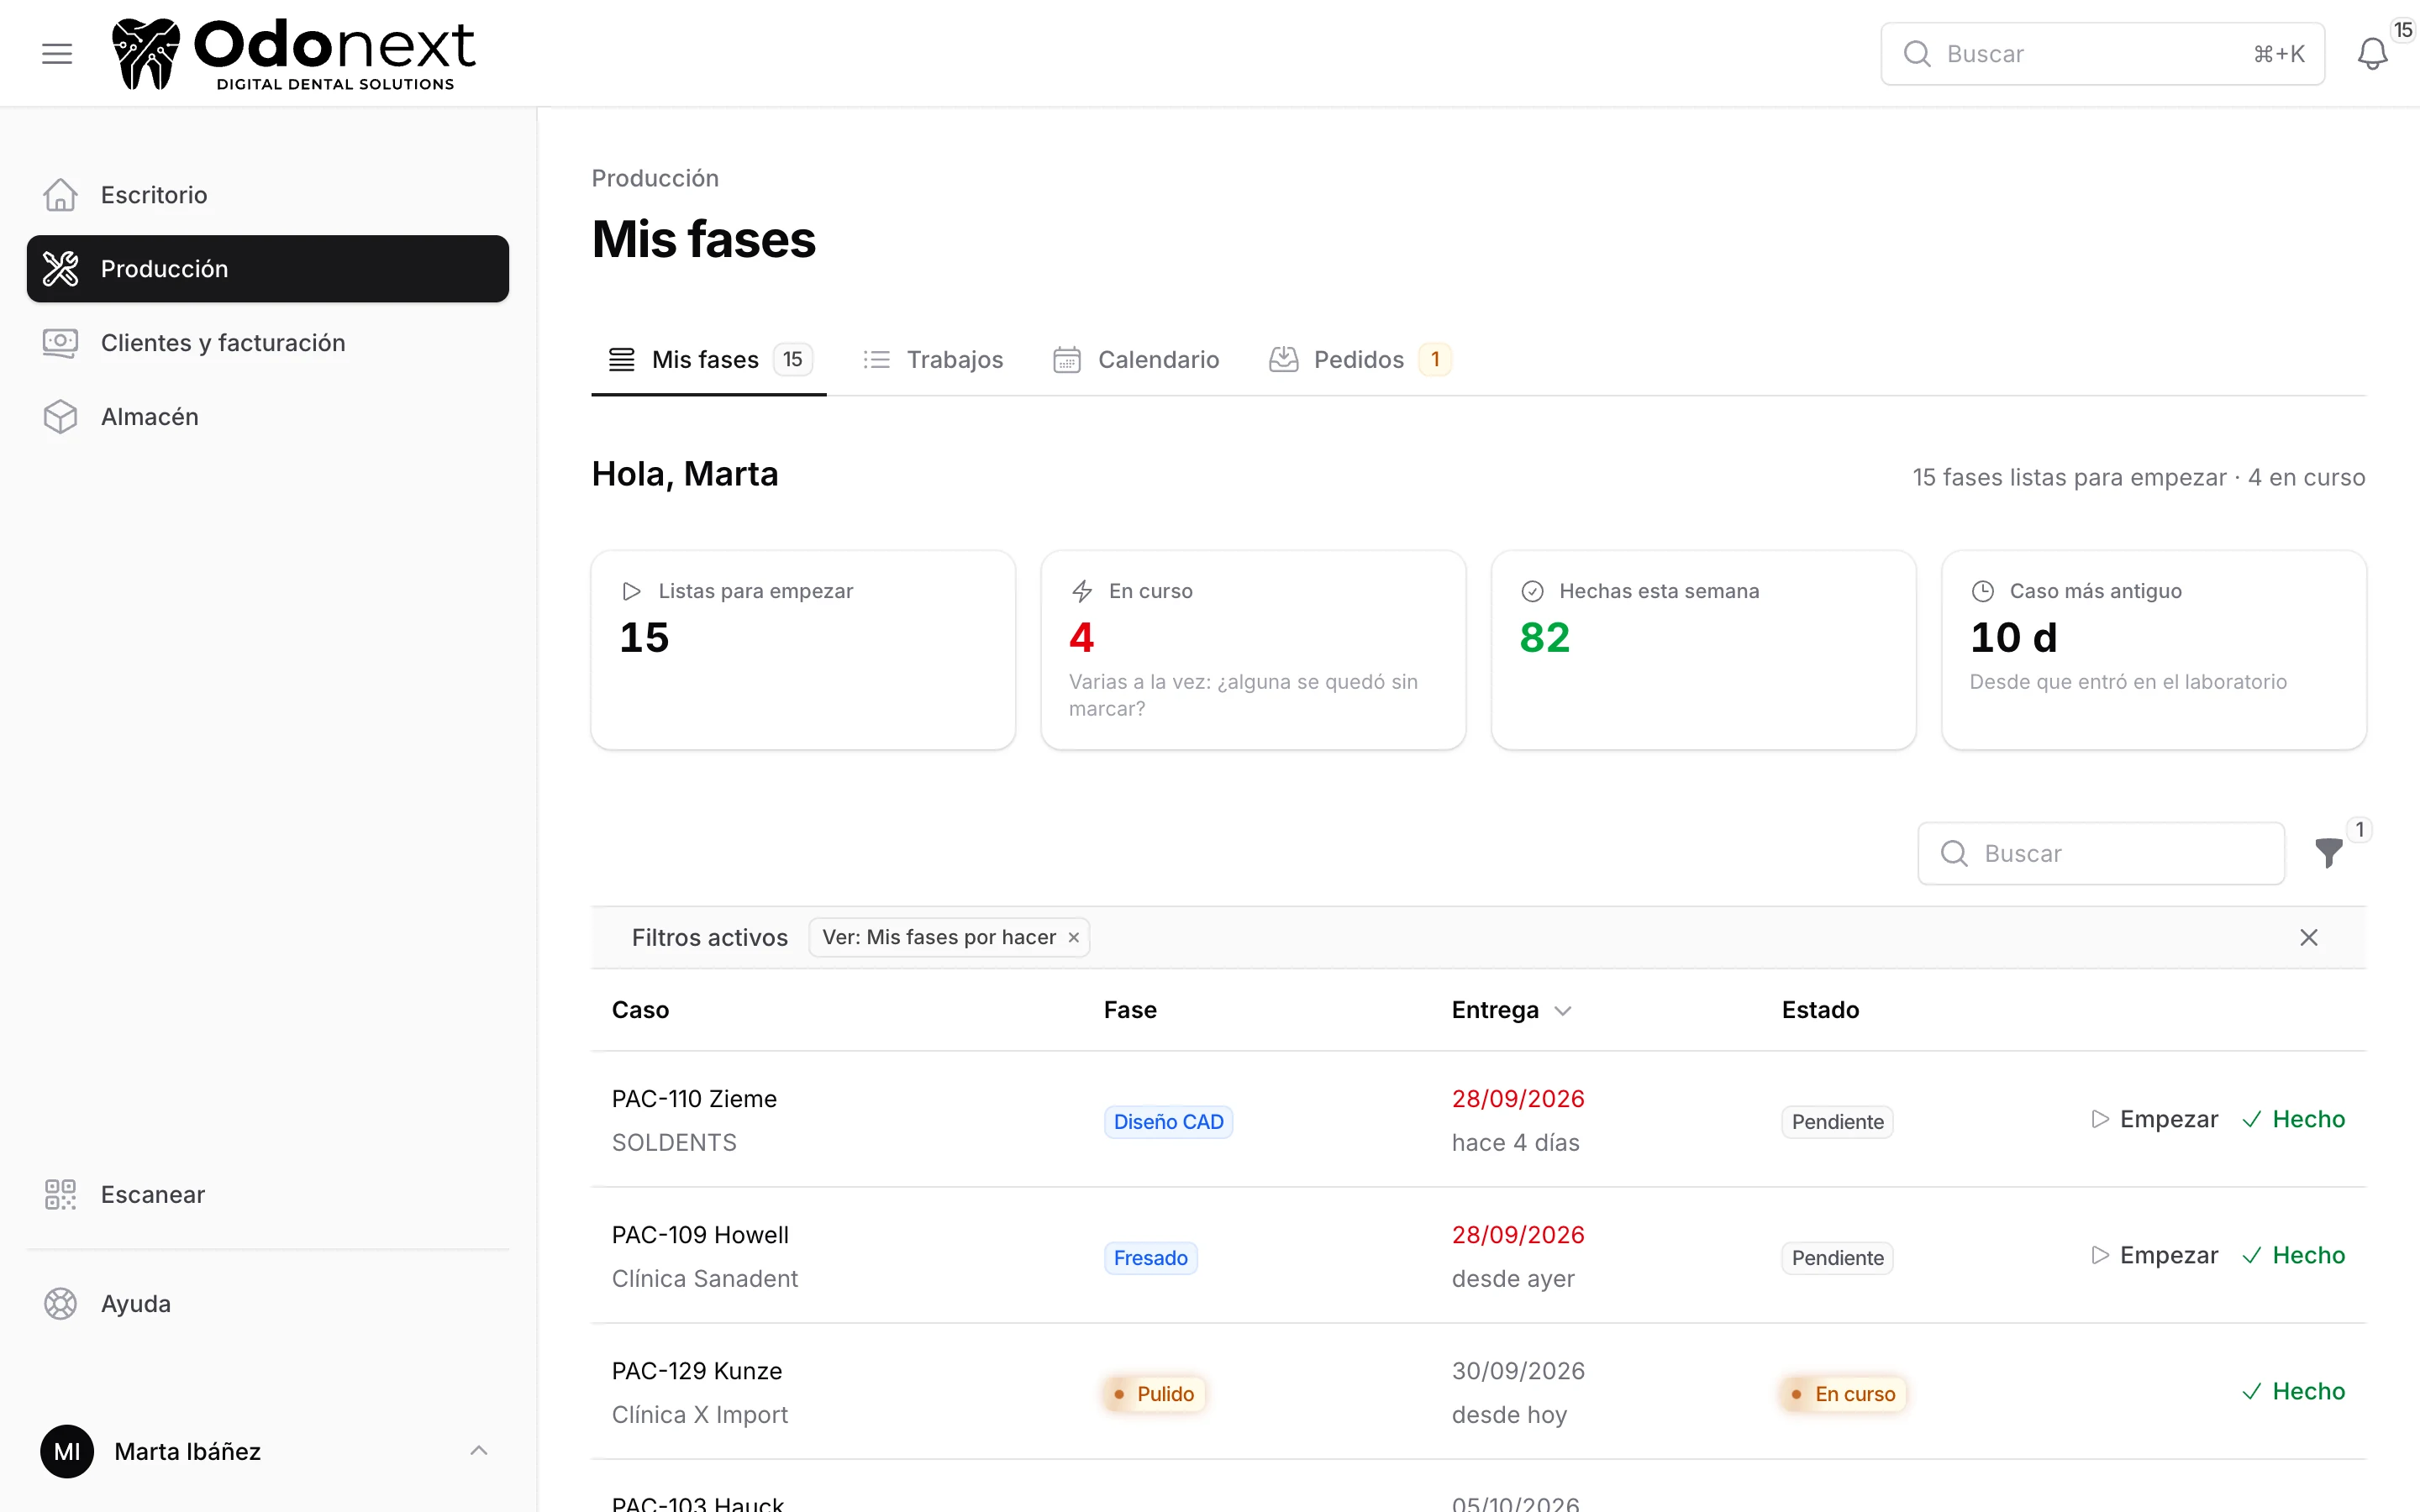The width and height of the screenshot is (2420, 1512).
Task: Open notifications bell icon
Action: 2372,53
